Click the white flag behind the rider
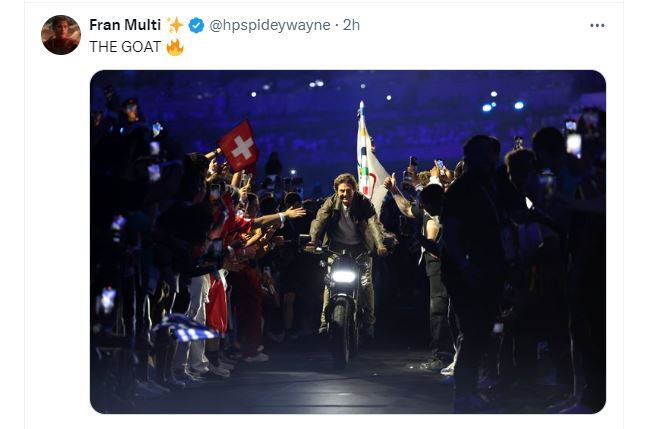The height and width of the screenshot is (429, 652). (368, 160)
